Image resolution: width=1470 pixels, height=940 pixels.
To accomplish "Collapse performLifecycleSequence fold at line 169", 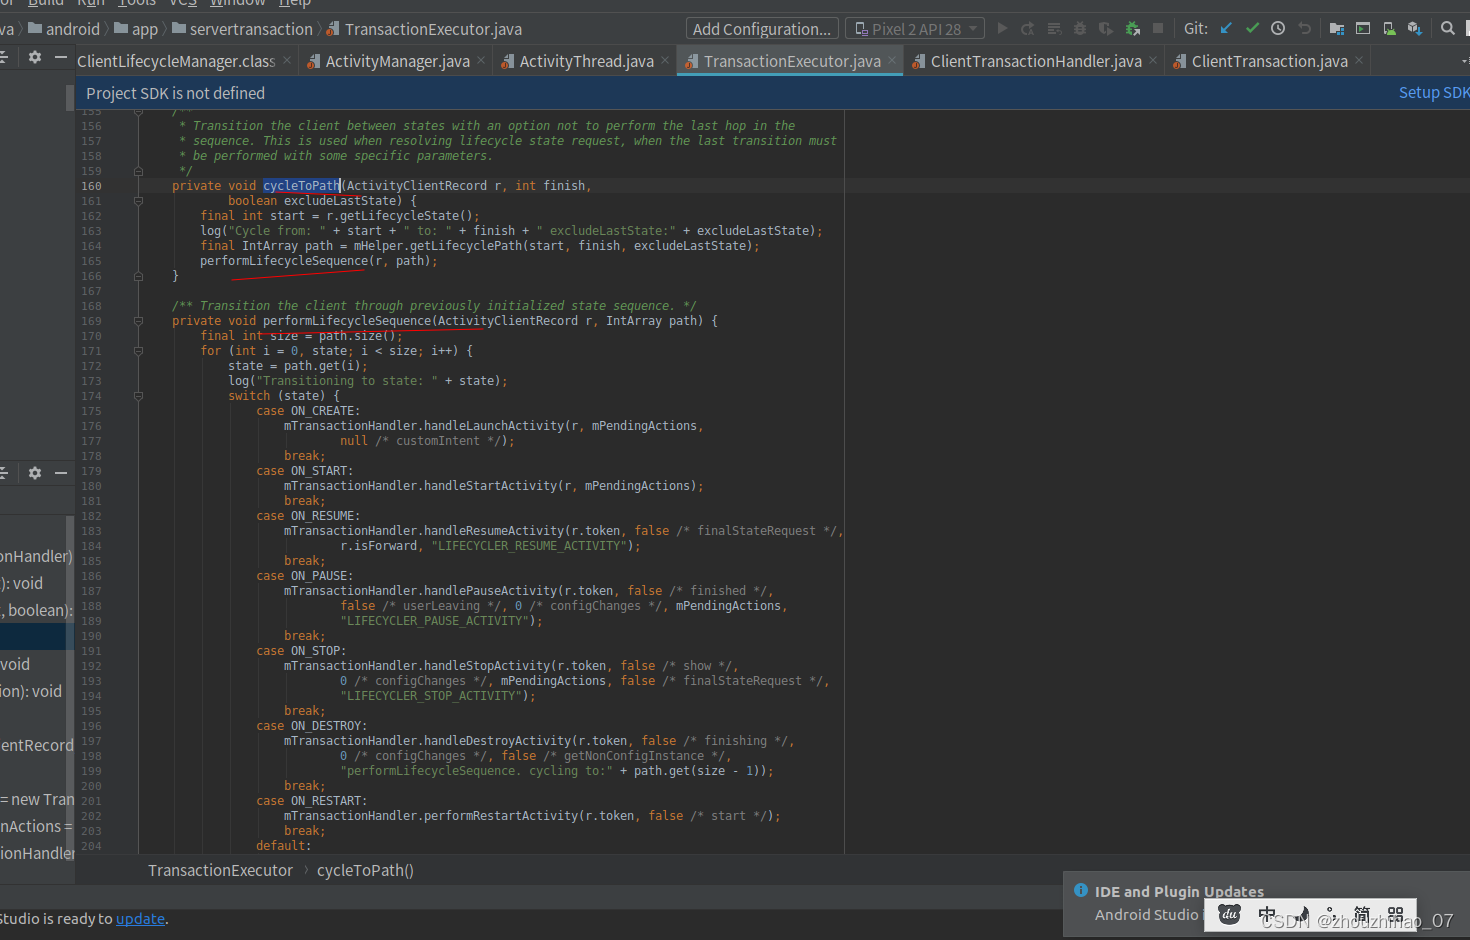I will tap(138, 321).
